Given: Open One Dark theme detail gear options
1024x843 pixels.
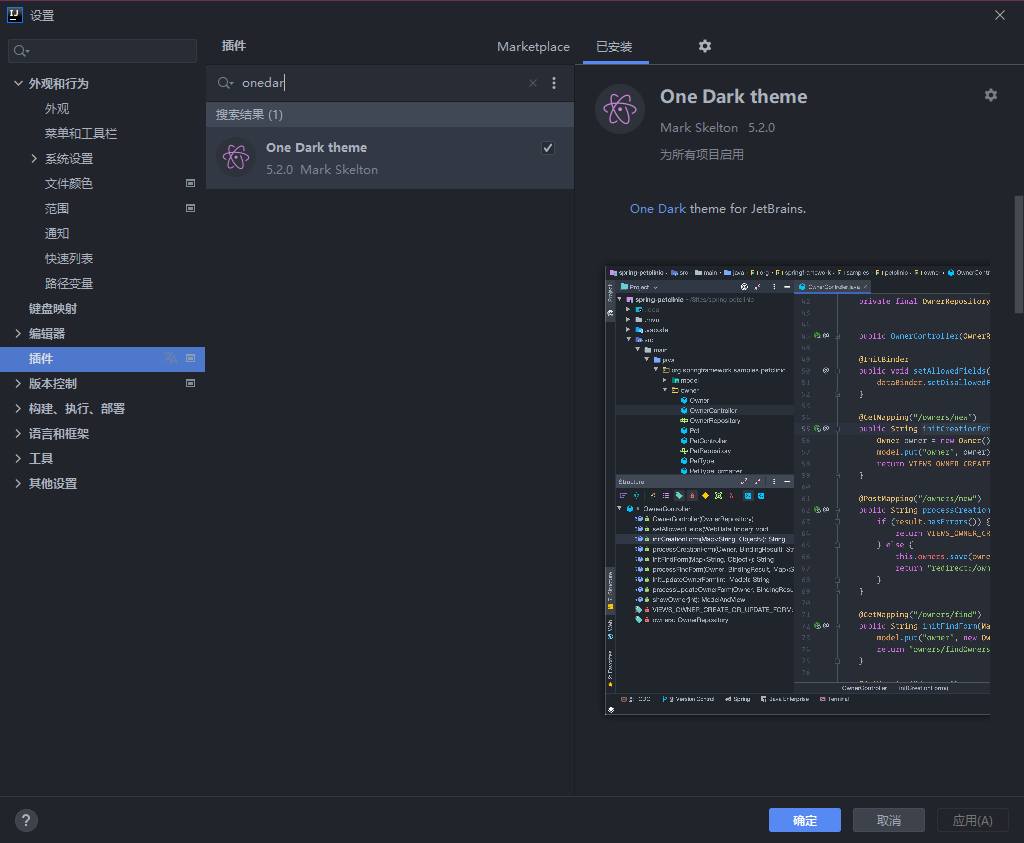Looking at the screenshot, I should (991, 95).
